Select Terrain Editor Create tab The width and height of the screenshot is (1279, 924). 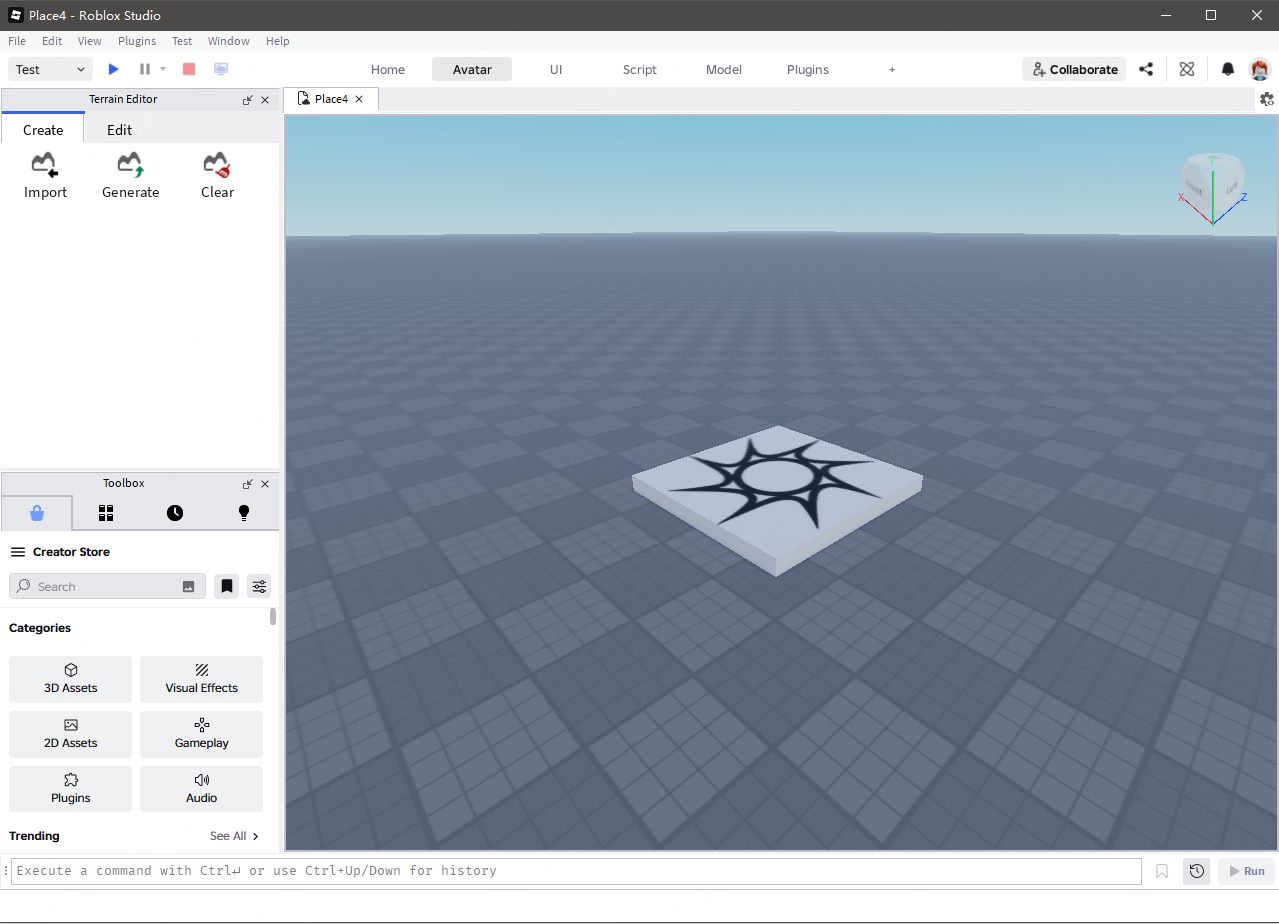click(43, 129)
